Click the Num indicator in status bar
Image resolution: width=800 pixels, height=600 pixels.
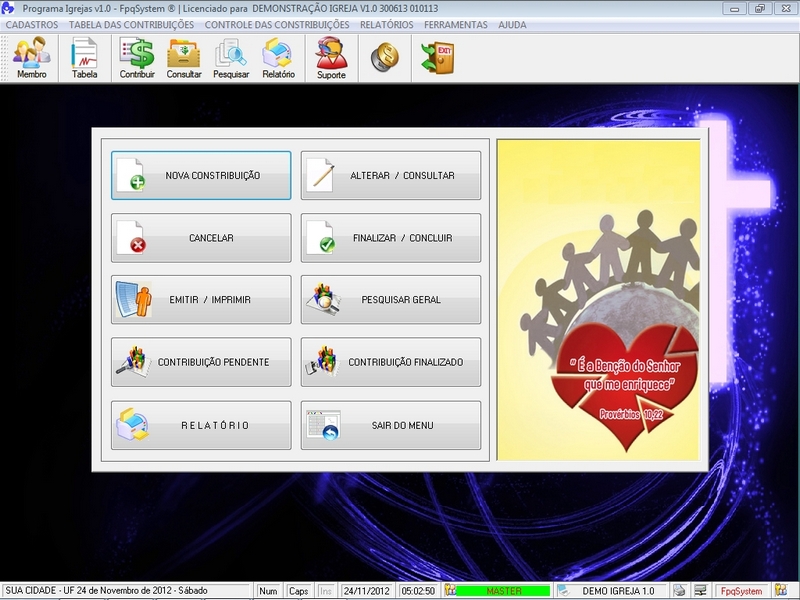coord(268,591)
